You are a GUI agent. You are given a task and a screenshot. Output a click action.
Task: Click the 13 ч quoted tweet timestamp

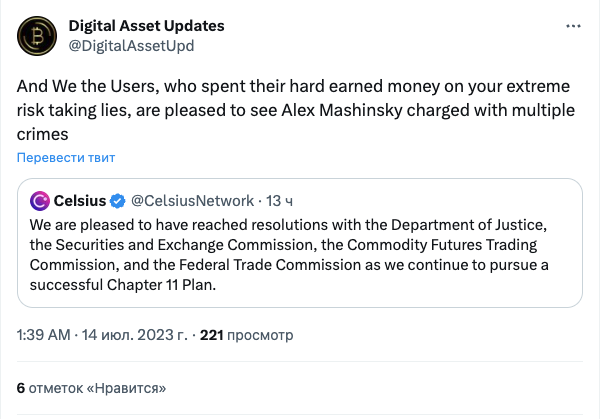278,201
